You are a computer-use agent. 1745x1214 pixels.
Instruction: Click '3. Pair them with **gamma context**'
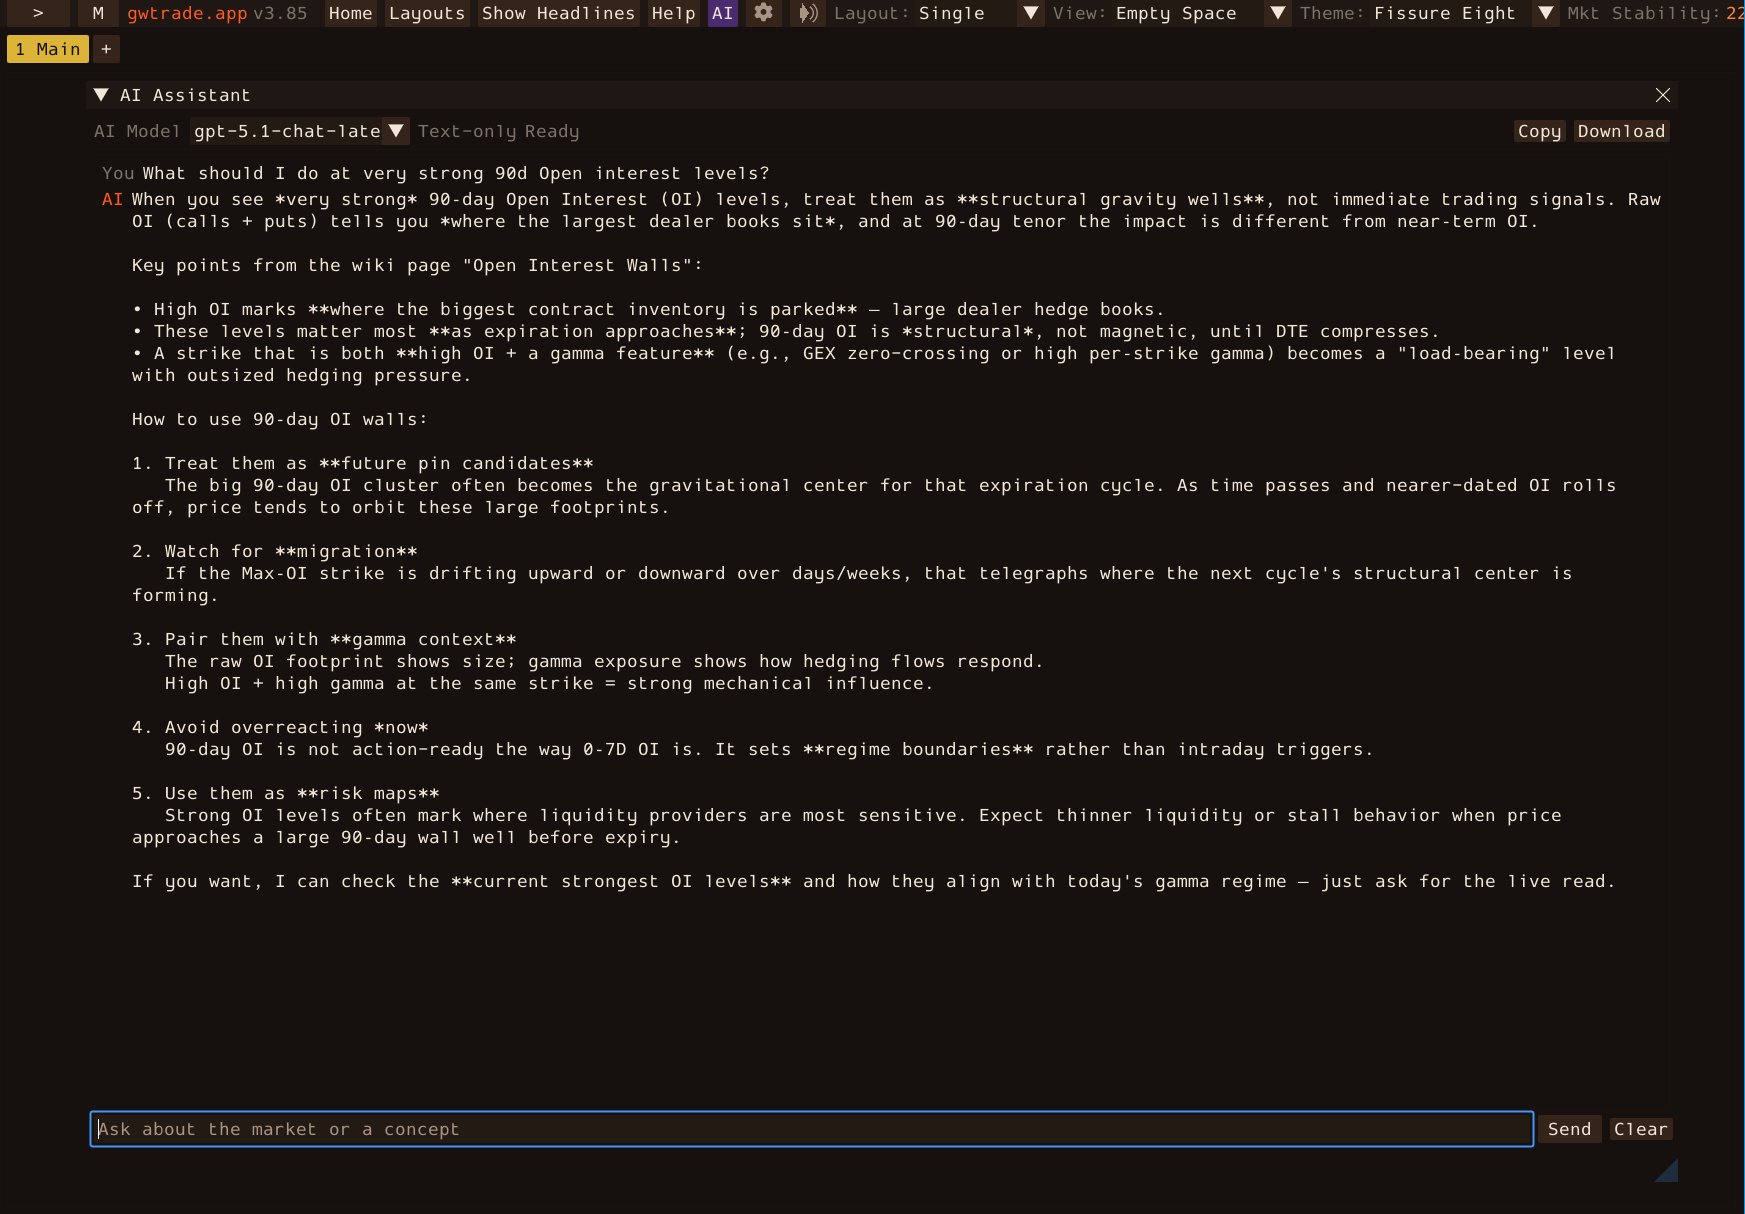point(324,639)
